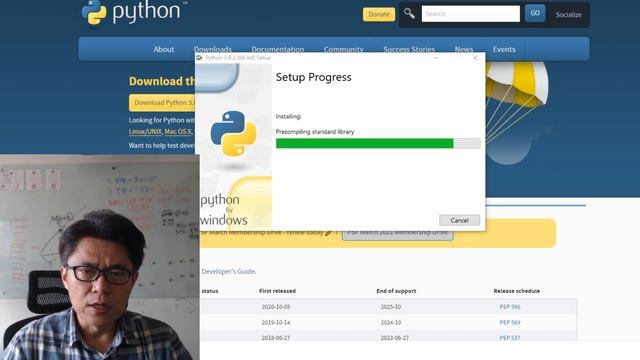640x360 pixels.
Task: Click the Release schedule column header
Action: [x=516, y=291]
